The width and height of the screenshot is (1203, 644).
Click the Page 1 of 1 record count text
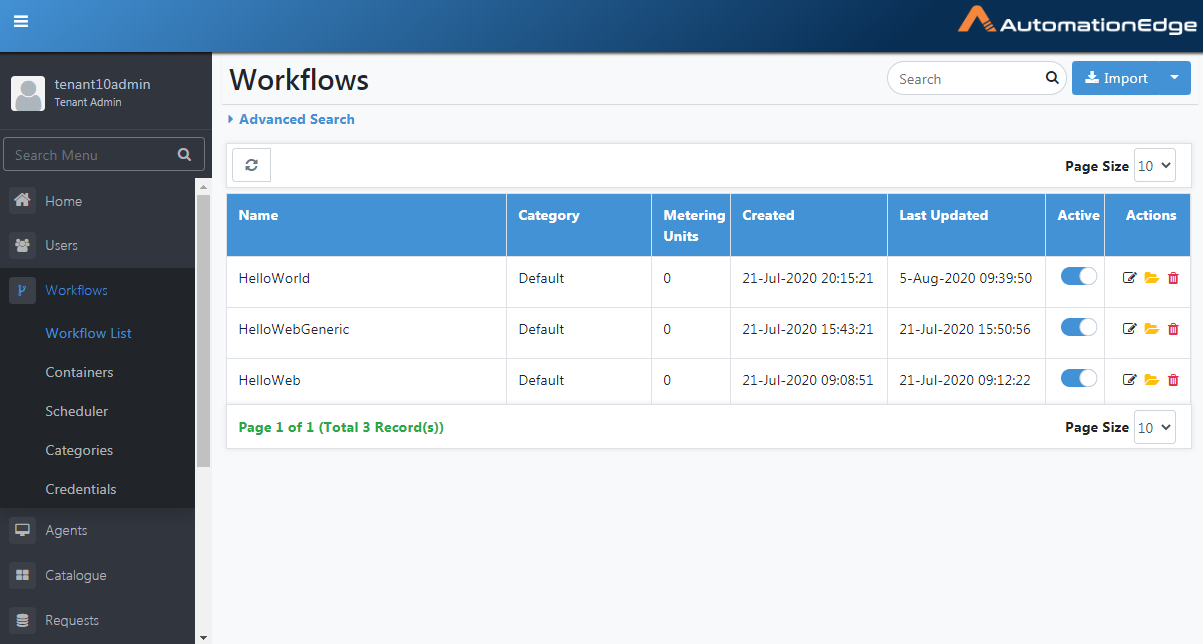click(341, 427)
